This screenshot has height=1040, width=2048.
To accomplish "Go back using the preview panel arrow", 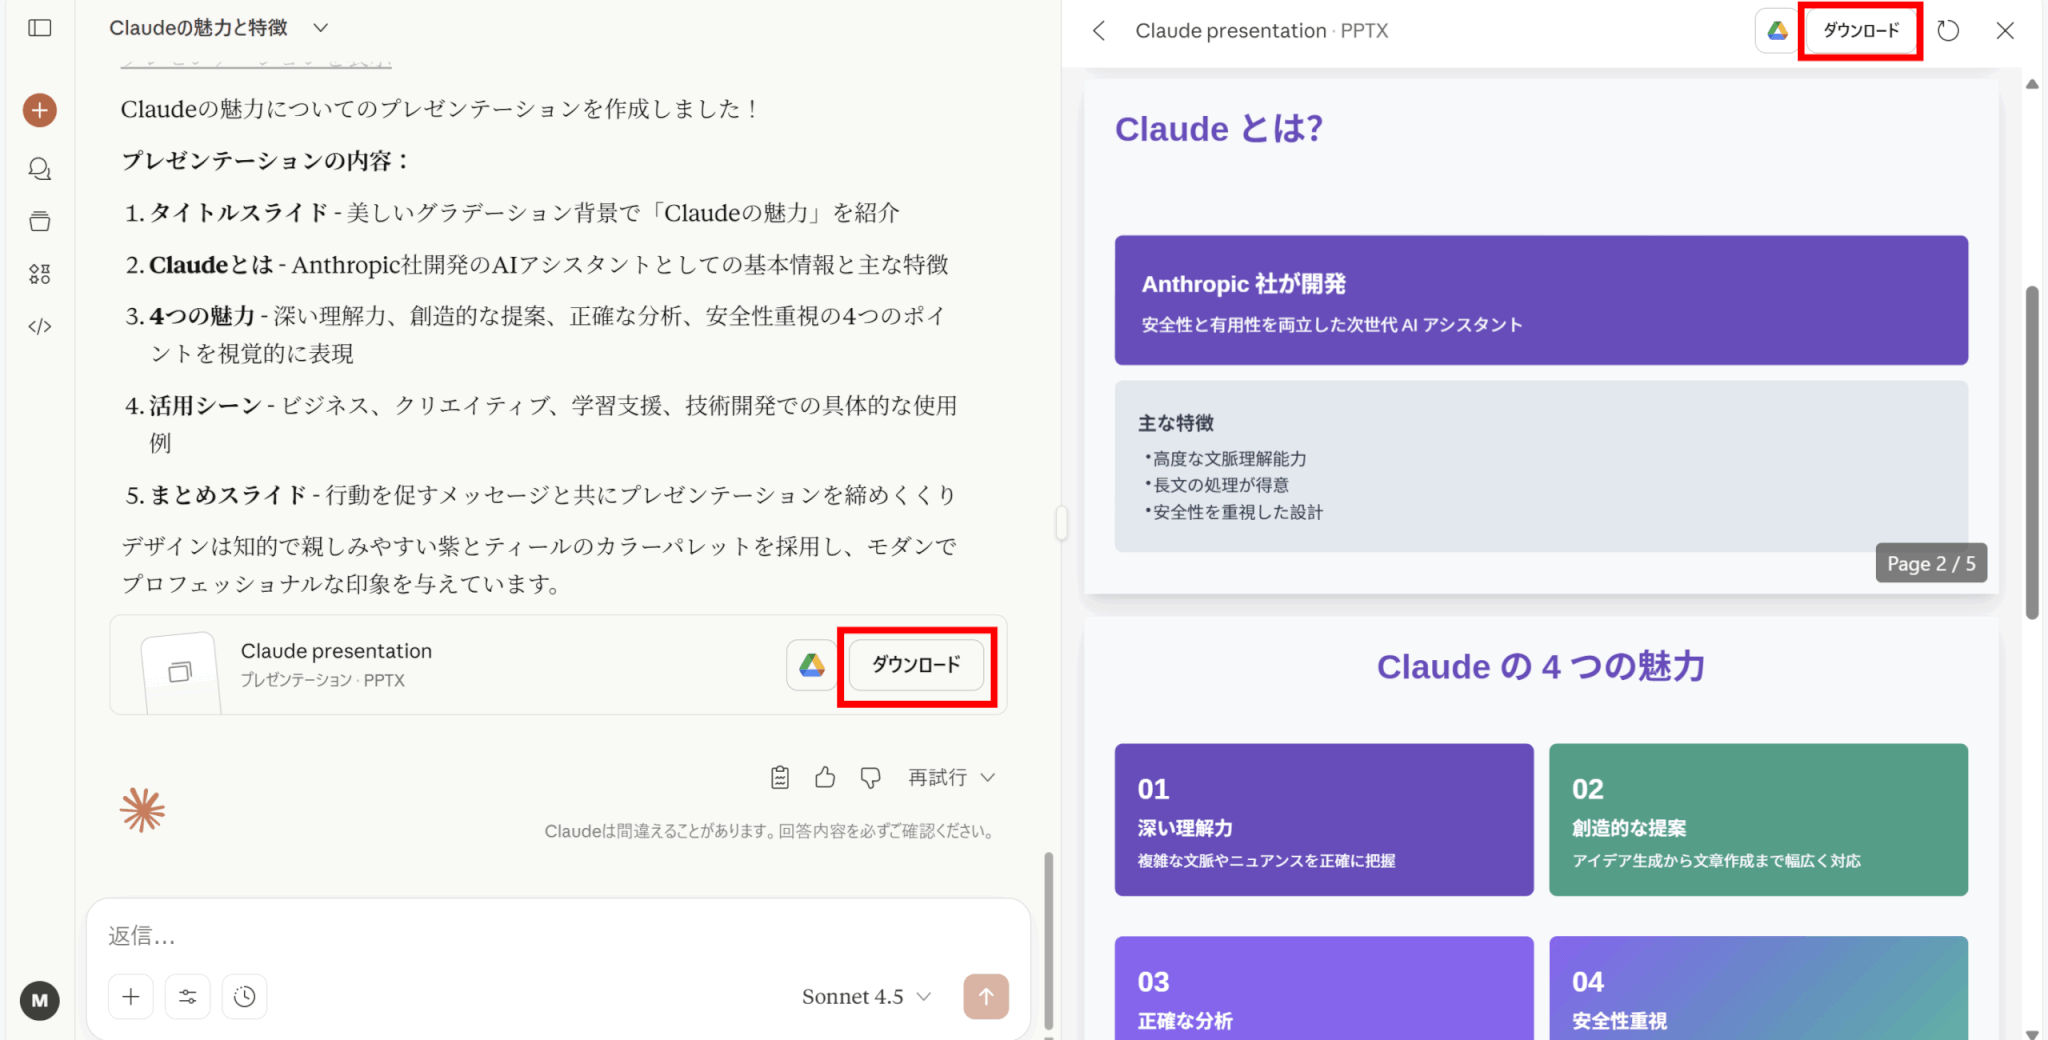I will click(1099, 31).
